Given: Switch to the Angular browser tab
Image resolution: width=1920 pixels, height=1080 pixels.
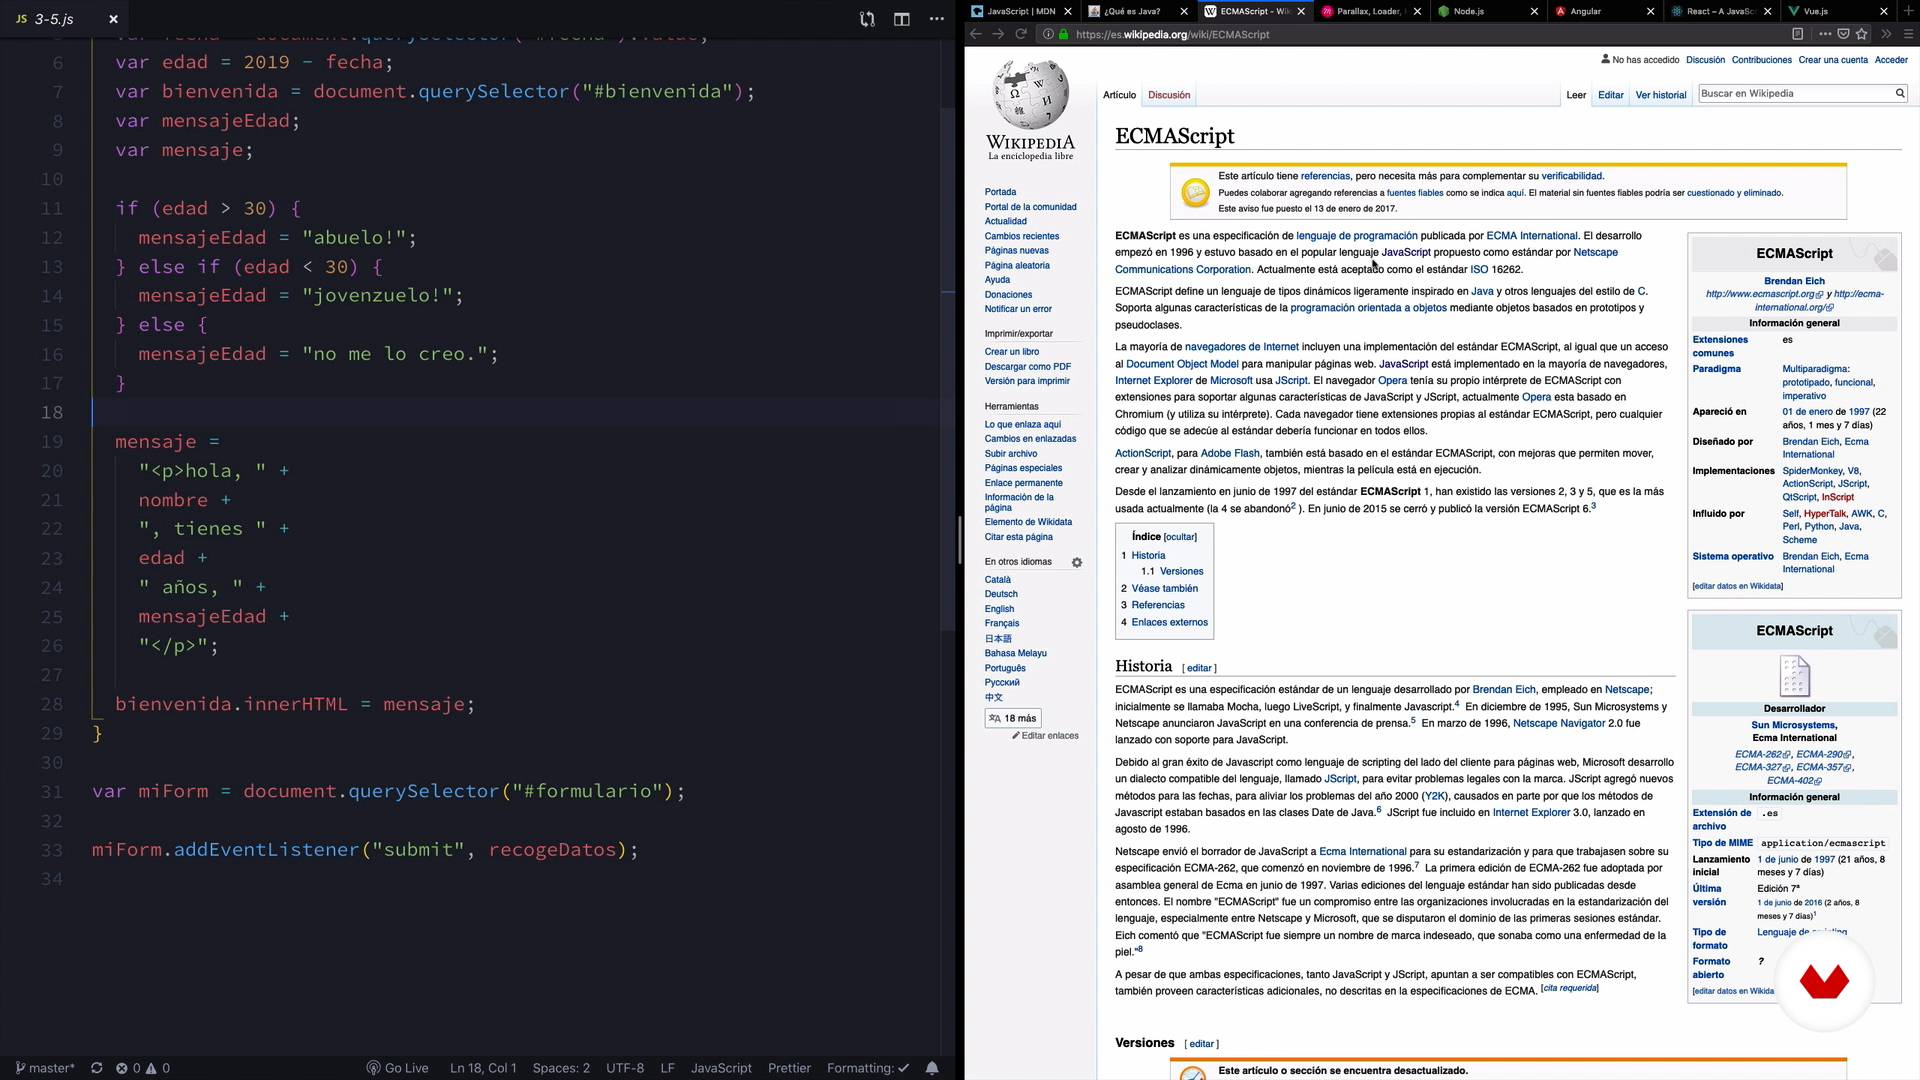Looking at the screenshot, I should tap(1603, 11).
